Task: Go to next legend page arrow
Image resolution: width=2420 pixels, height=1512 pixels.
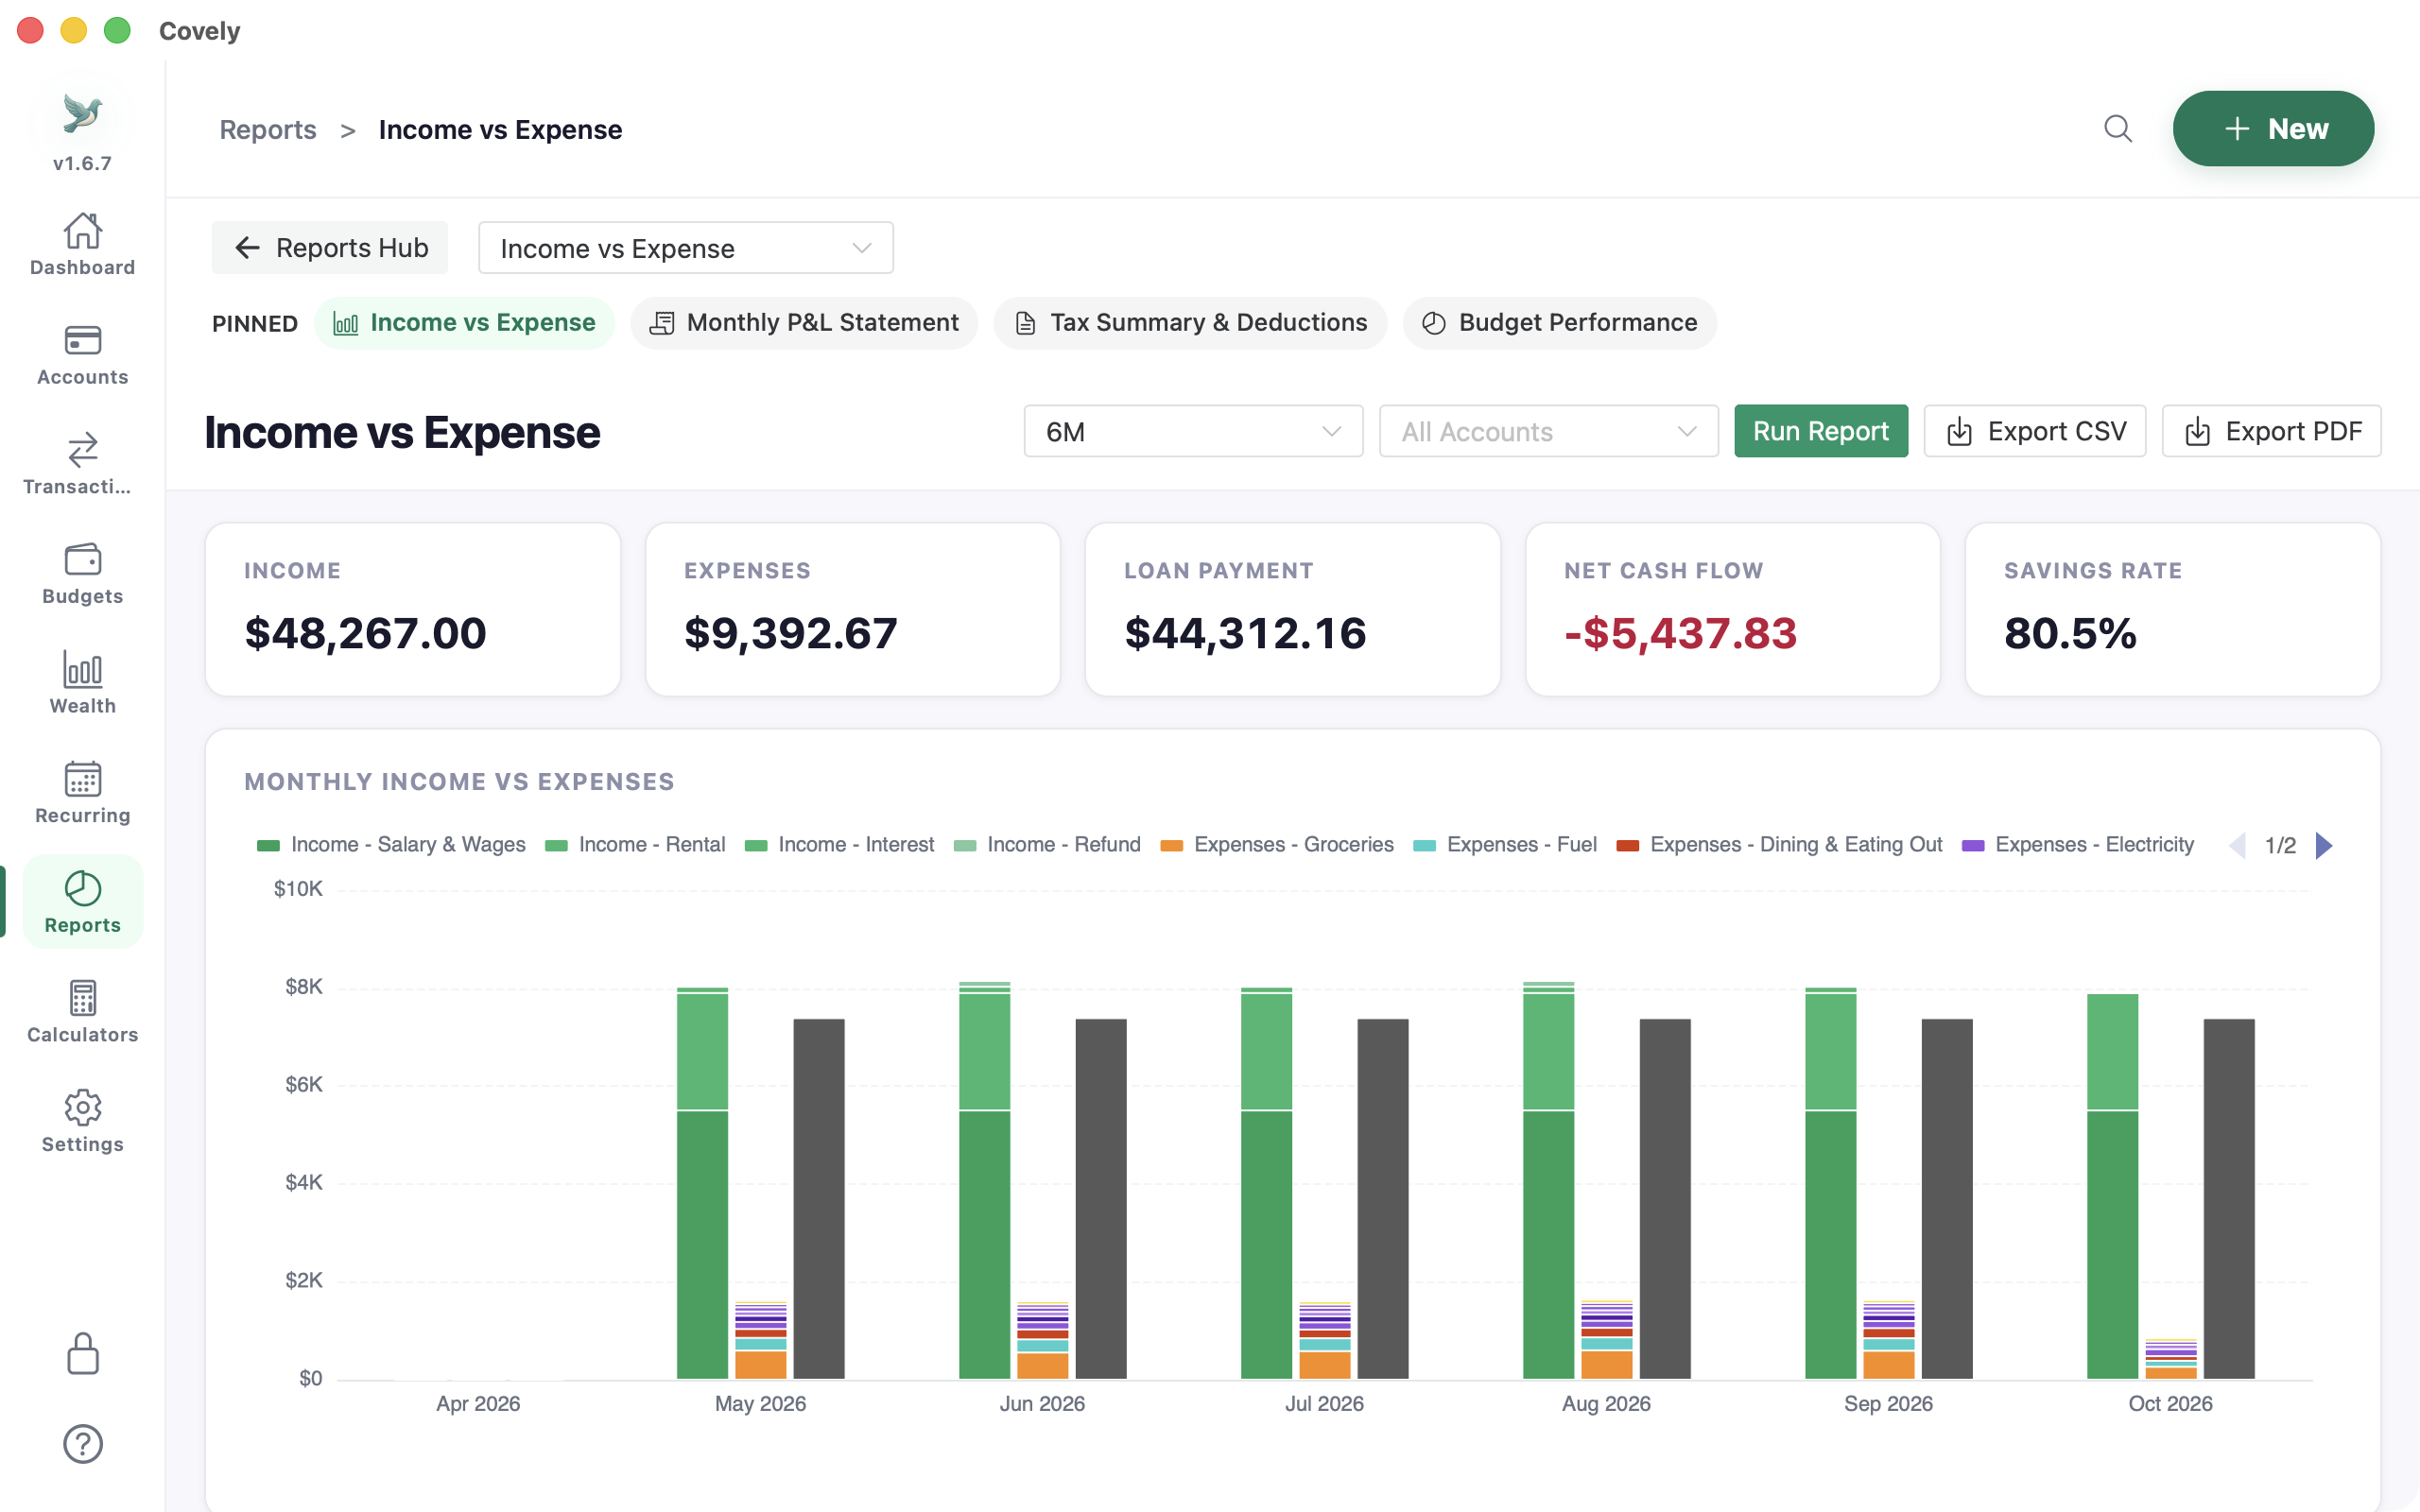Action: [x=2325, y=846]
